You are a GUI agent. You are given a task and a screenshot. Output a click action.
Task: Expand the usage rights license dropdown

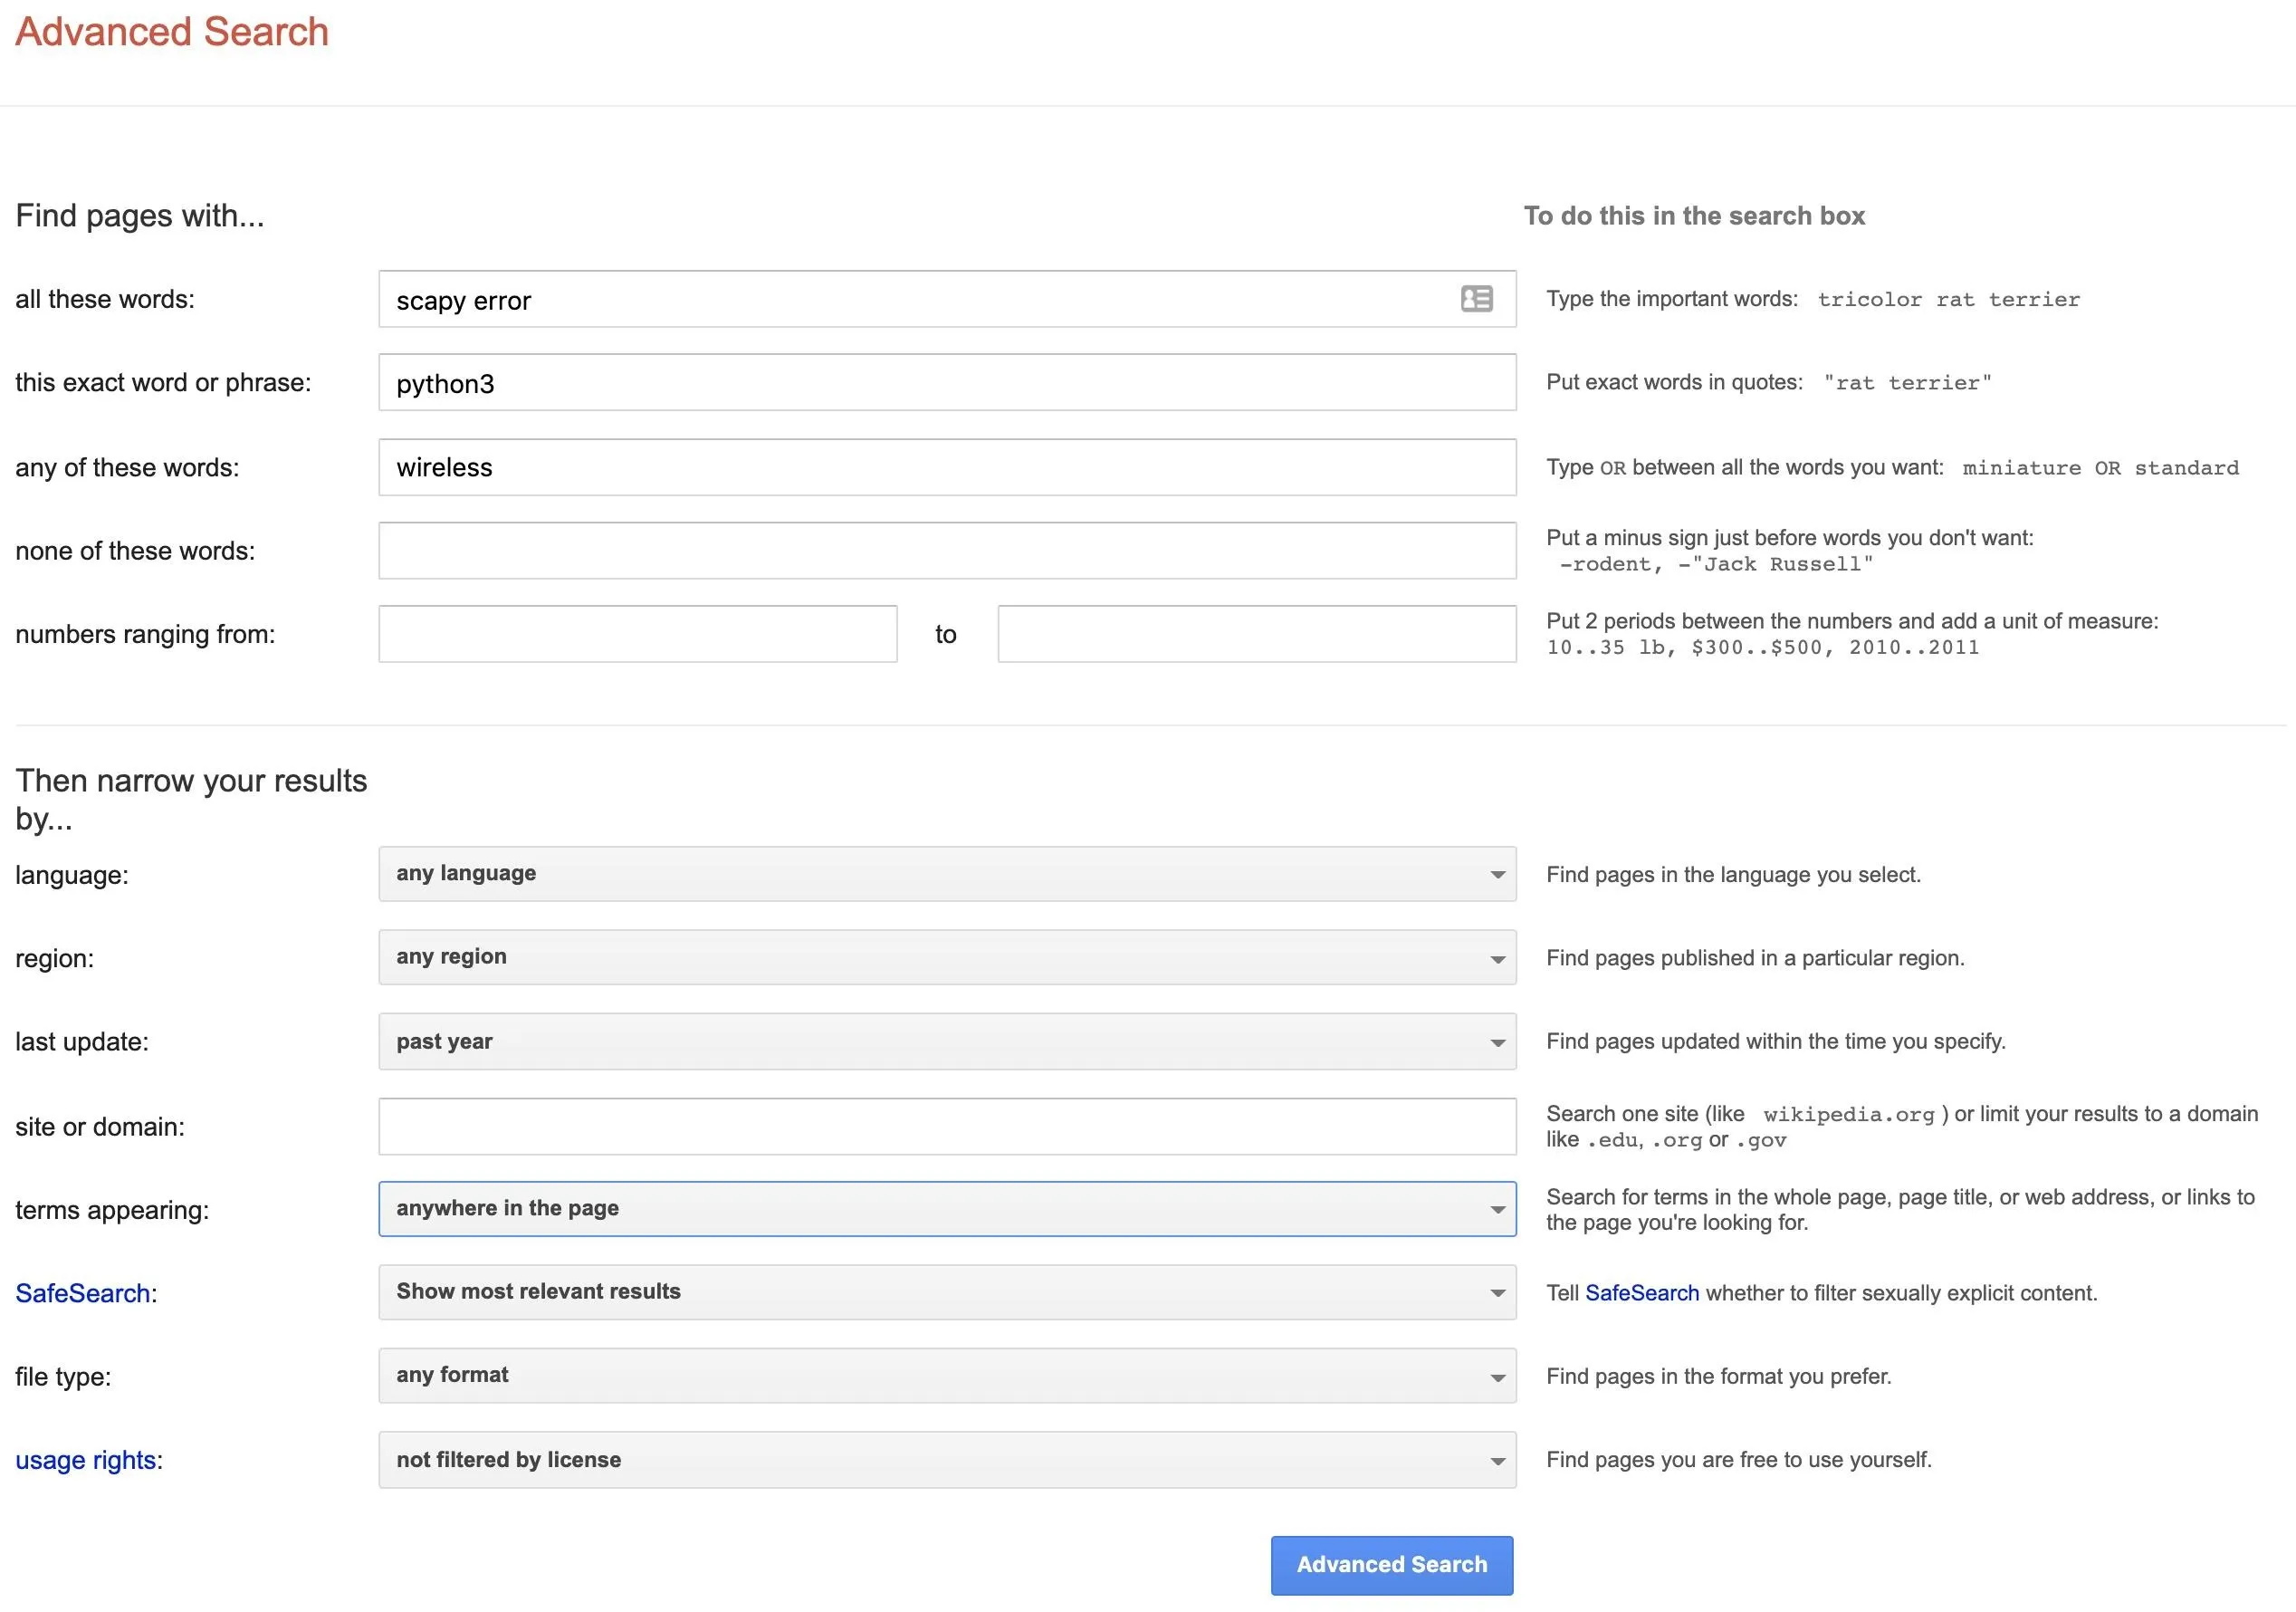click(946, 1459)
